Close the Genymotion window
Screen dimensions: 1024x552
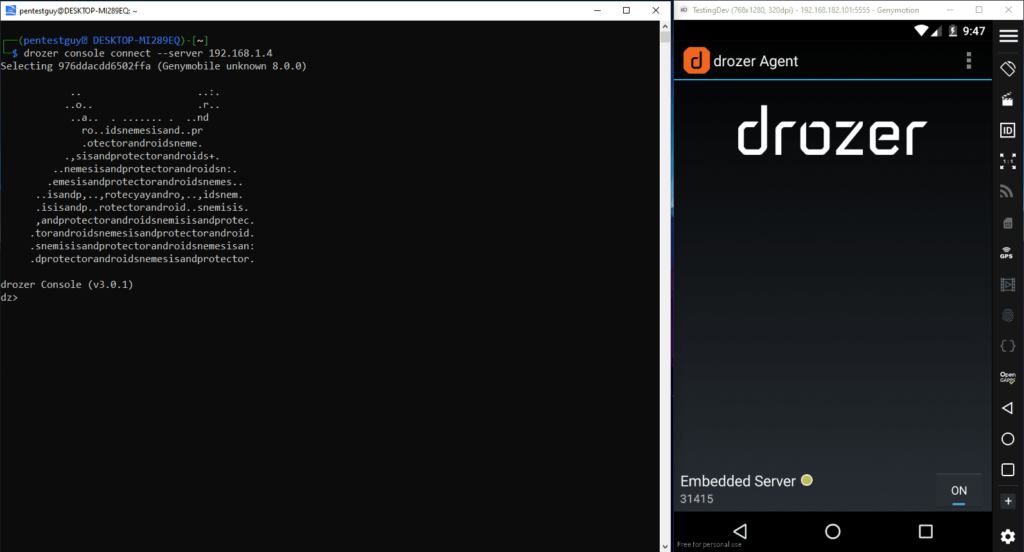(x=1009, y=10)
